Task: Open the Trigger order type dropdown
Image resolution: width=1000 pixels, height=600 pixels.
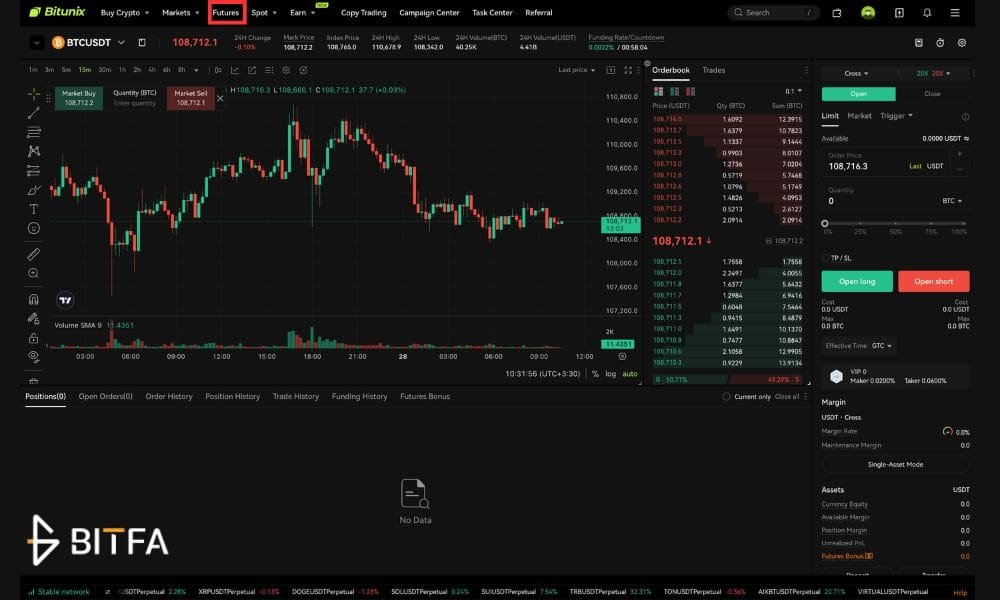Action: click(x=896, y=115)
